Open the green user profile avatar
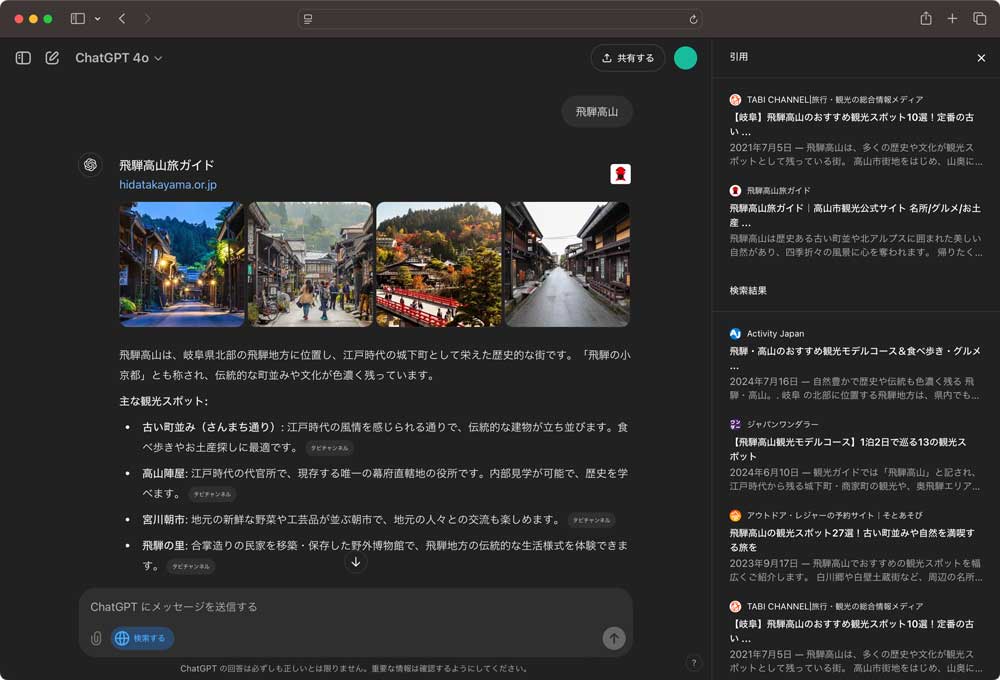 [686, 58]
